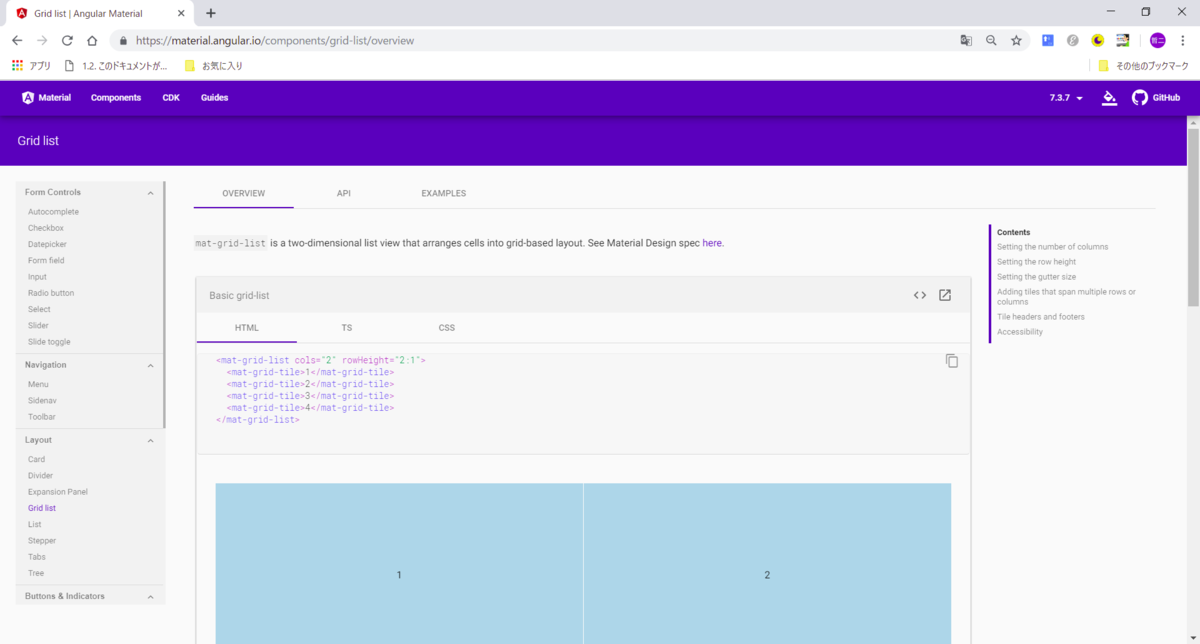Open the 1.2. このドキュメントが bookmark

[x=116, y=66]
